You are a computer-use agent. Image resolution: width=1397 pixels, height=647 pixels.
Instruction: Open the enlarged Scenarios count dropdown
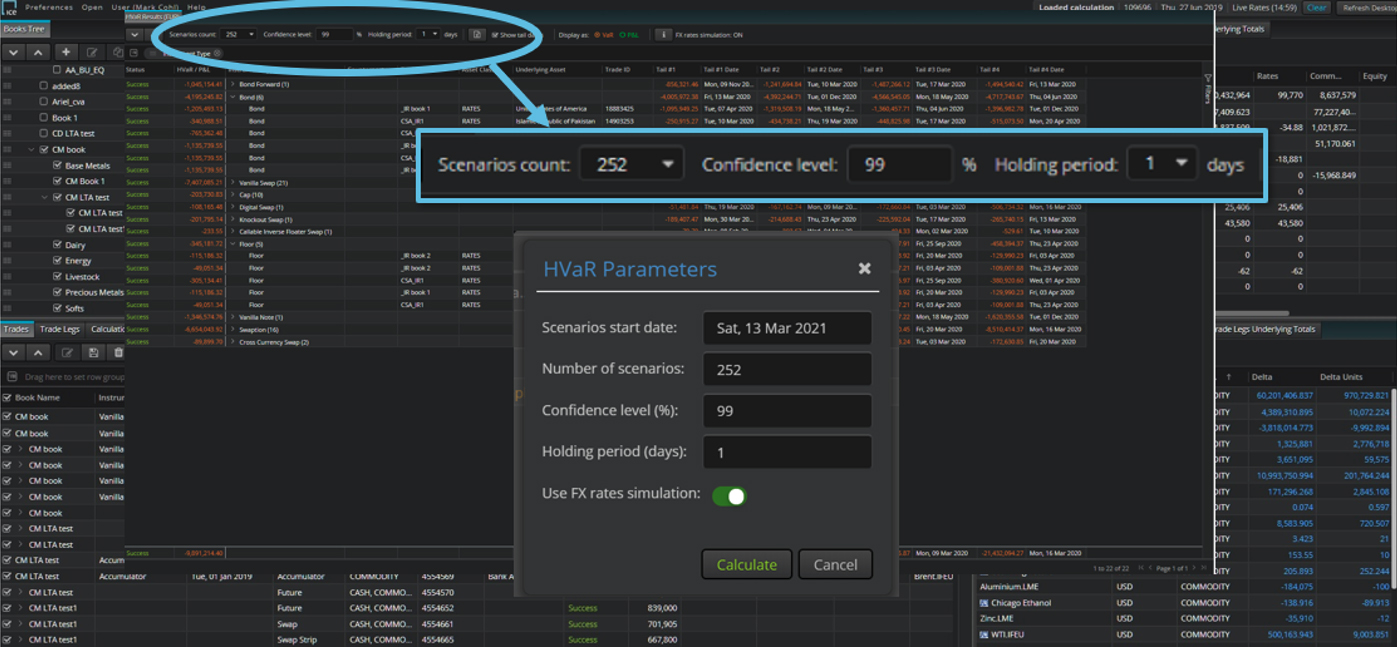(x=631, y=164)
